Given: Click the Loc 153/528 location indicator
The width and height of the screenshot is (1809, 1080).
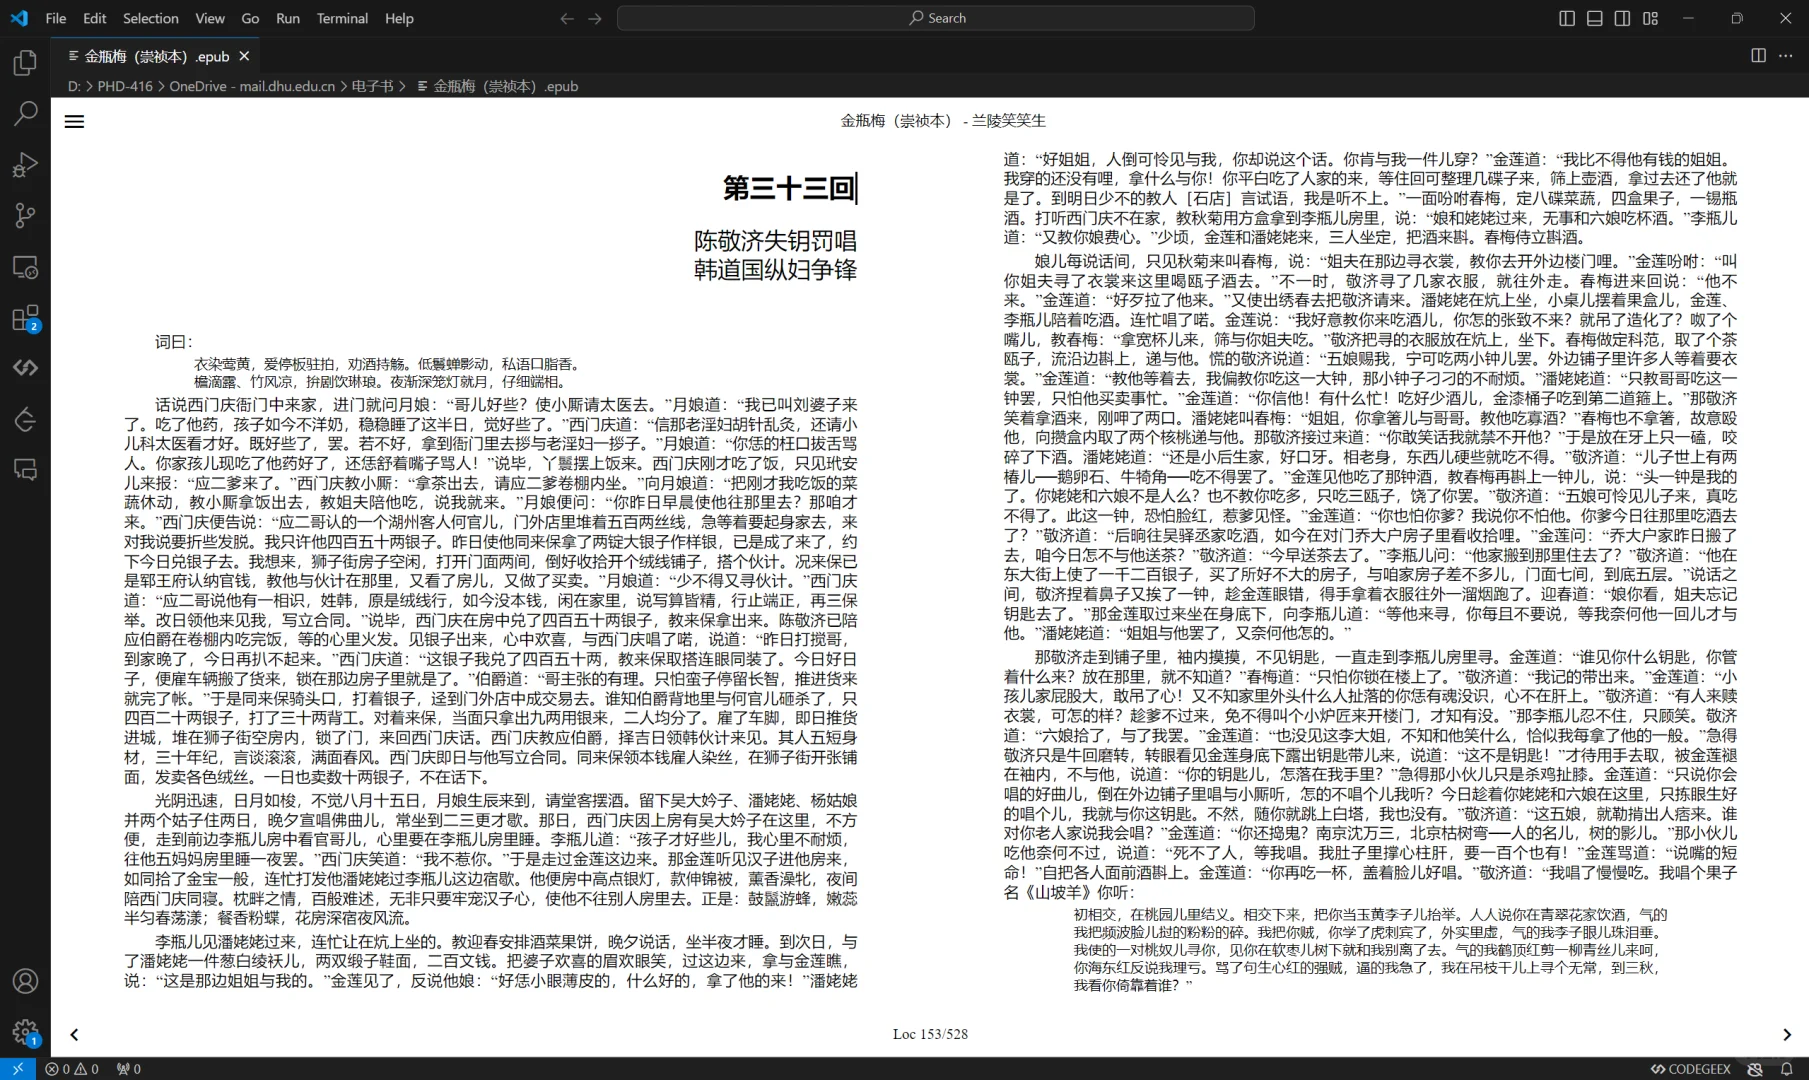Looking at the screenshot, I should (930, 1034).
